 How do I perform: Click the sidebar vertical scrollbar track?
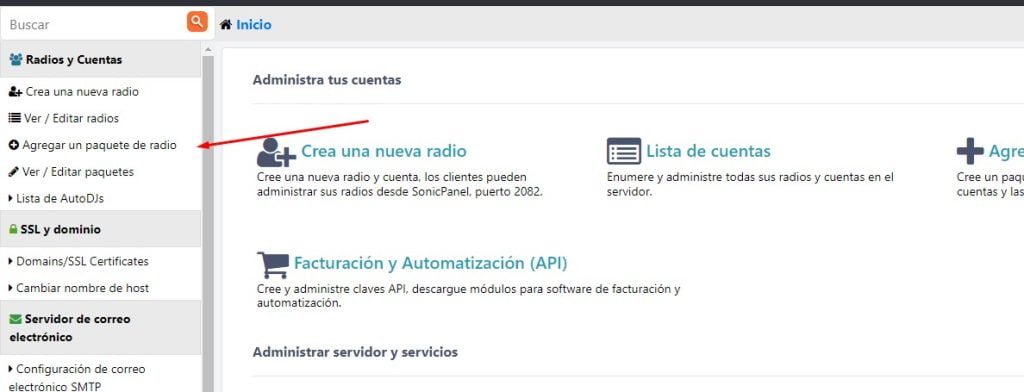click(208, 222)
